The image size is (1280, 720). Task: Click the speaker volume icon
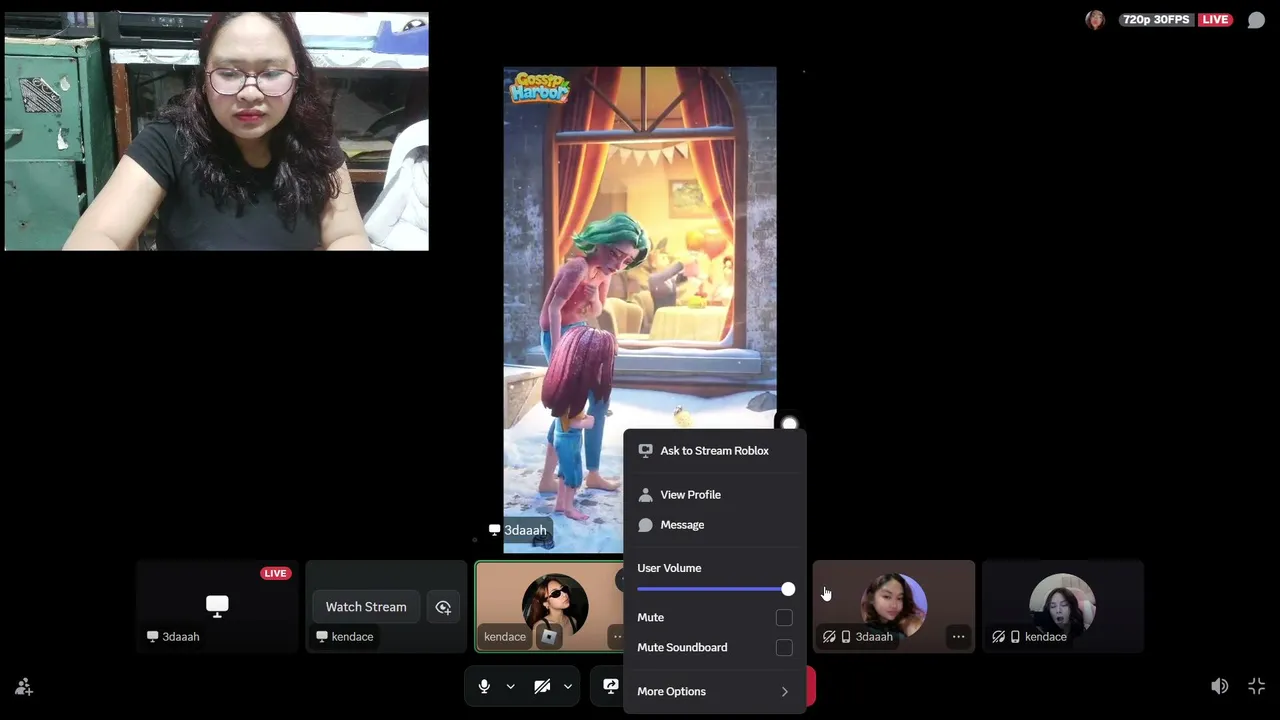(1219, 686)
